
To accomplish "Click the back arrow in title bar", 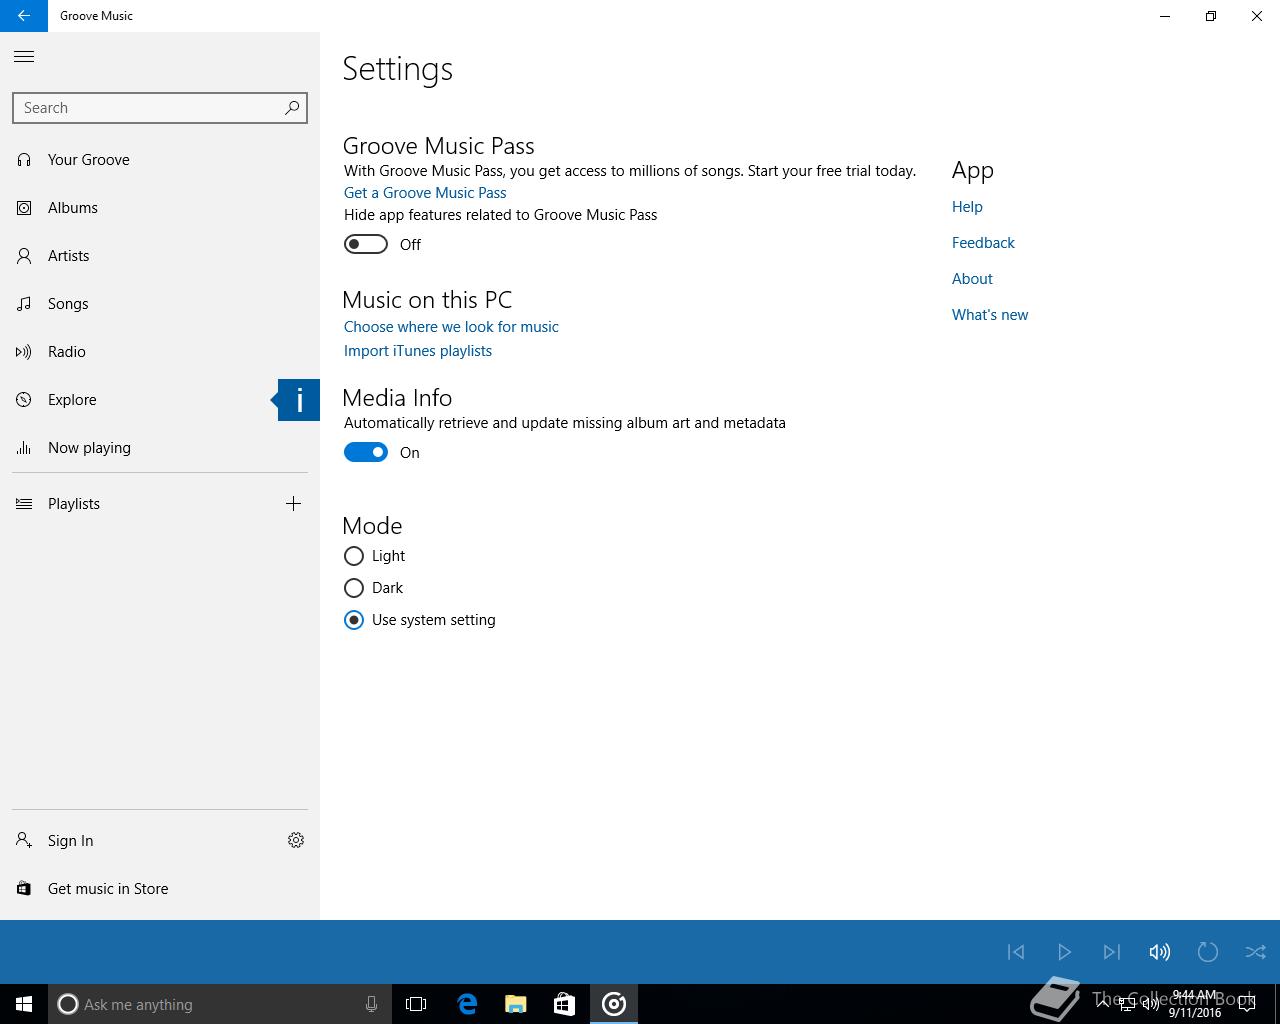I will (24, 16).
